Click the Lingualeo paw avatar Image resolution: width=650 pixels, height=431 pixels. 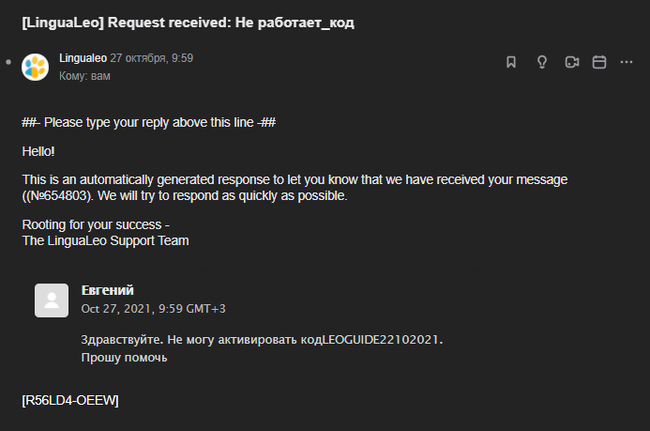(35, 67)
